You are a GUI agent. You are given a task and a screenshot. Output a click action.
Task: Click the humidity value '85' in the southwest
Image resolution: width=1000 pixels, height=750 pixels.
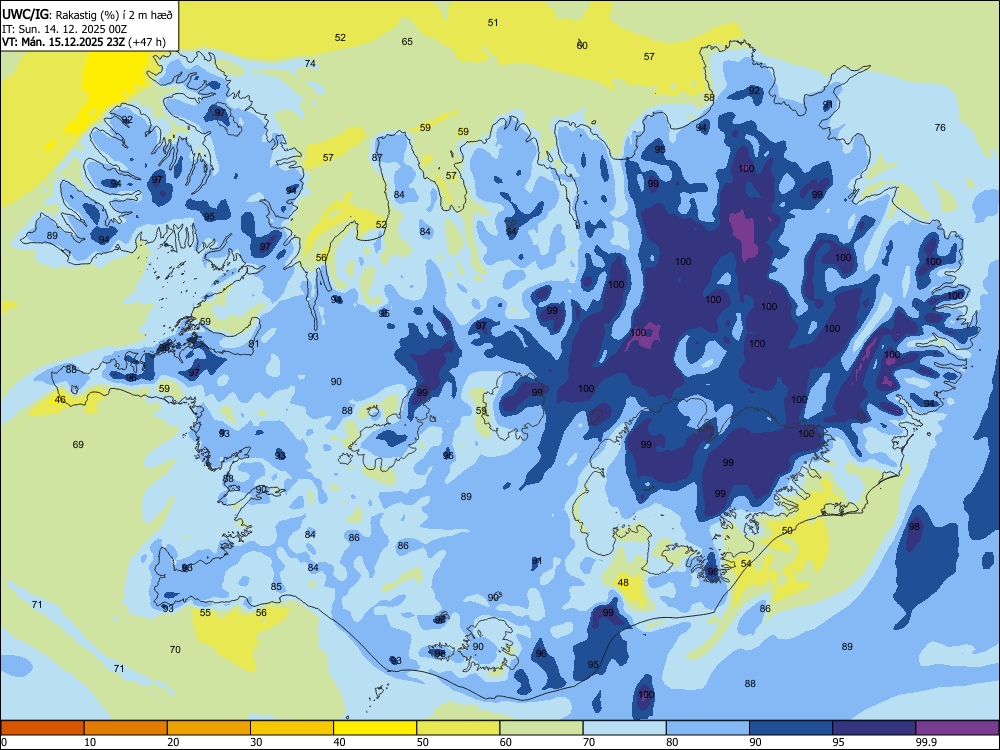(276, 587)
